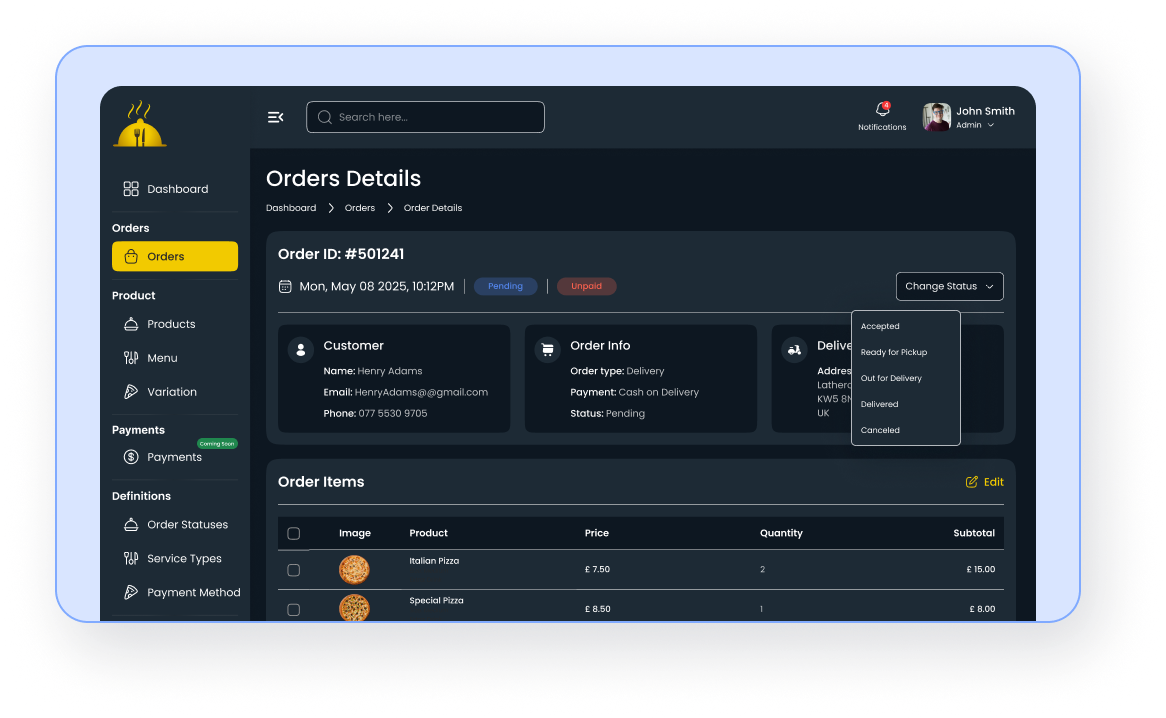This screenshot has width=1166, height=718.
Task: Select all order items via header checkbox
Action: point(293,533)
